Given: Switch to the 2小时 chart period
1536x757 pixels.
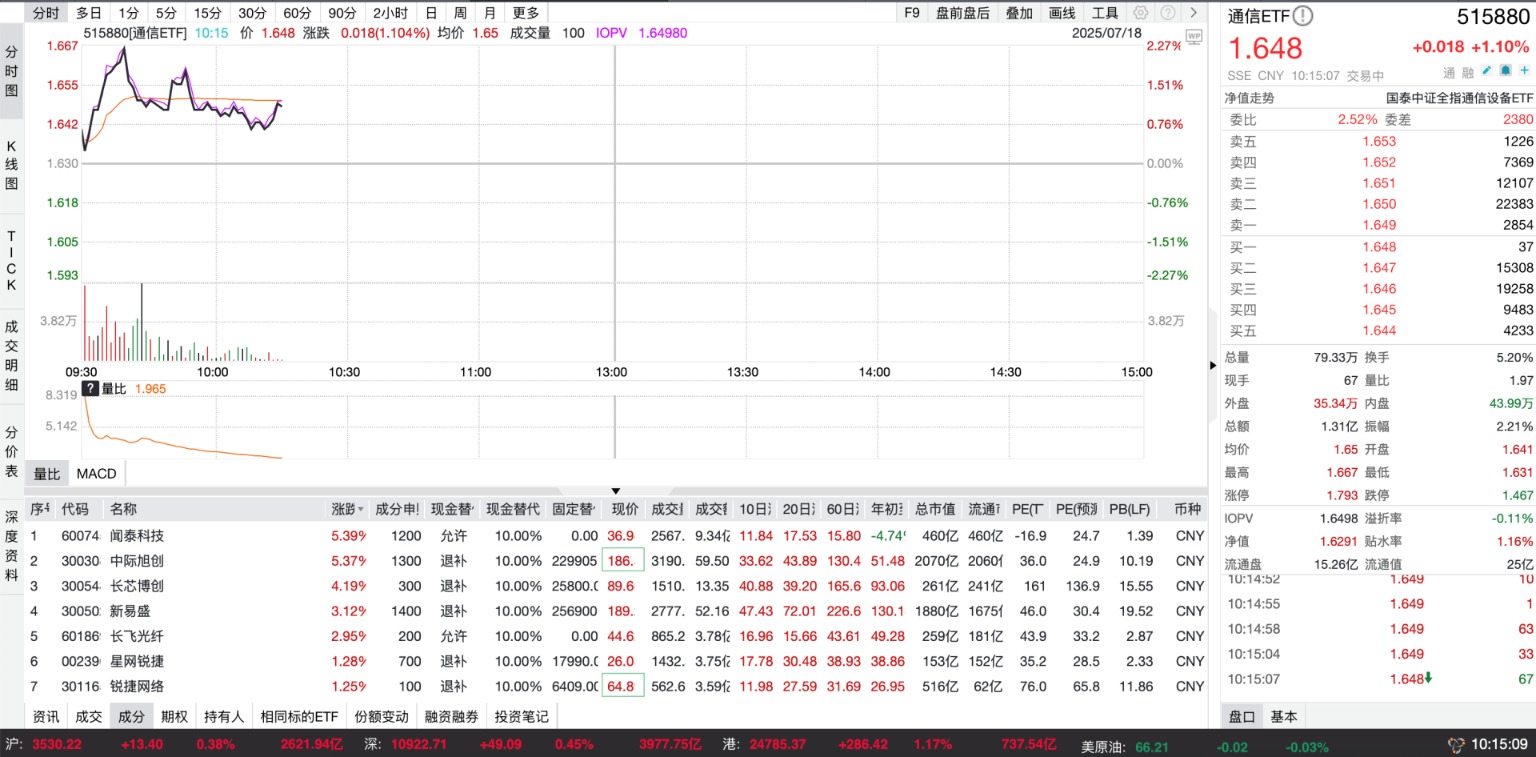Looking at the screenshot, I should point(390,13).
